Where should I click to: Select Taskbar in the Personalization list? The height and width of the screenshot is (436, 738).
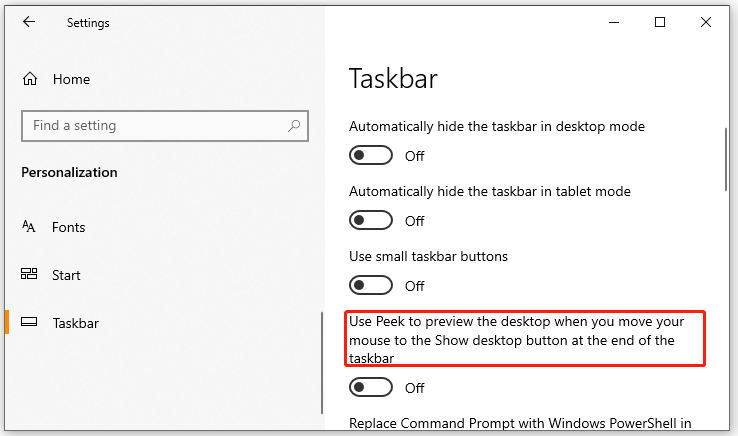(x=76, y=323)
